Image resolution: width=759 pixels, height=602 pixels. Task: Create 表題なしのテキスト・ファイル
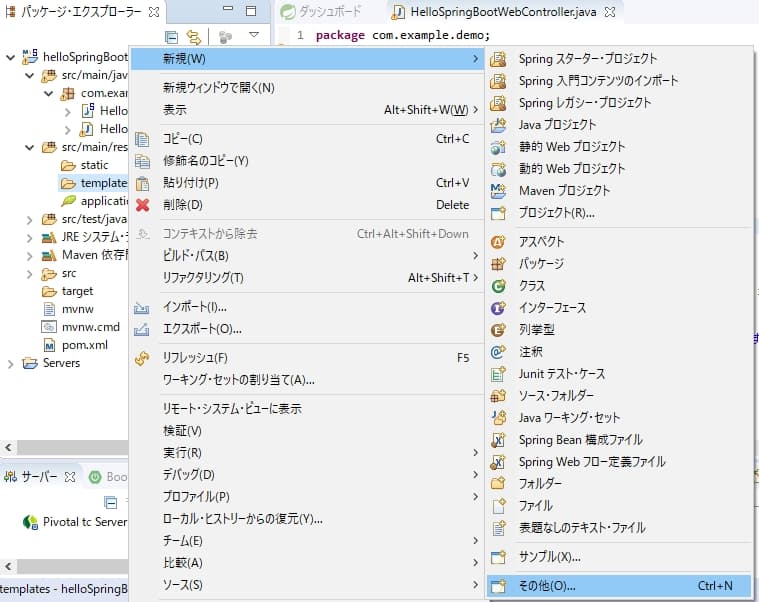pyautogui.click(x=618, y=527)
